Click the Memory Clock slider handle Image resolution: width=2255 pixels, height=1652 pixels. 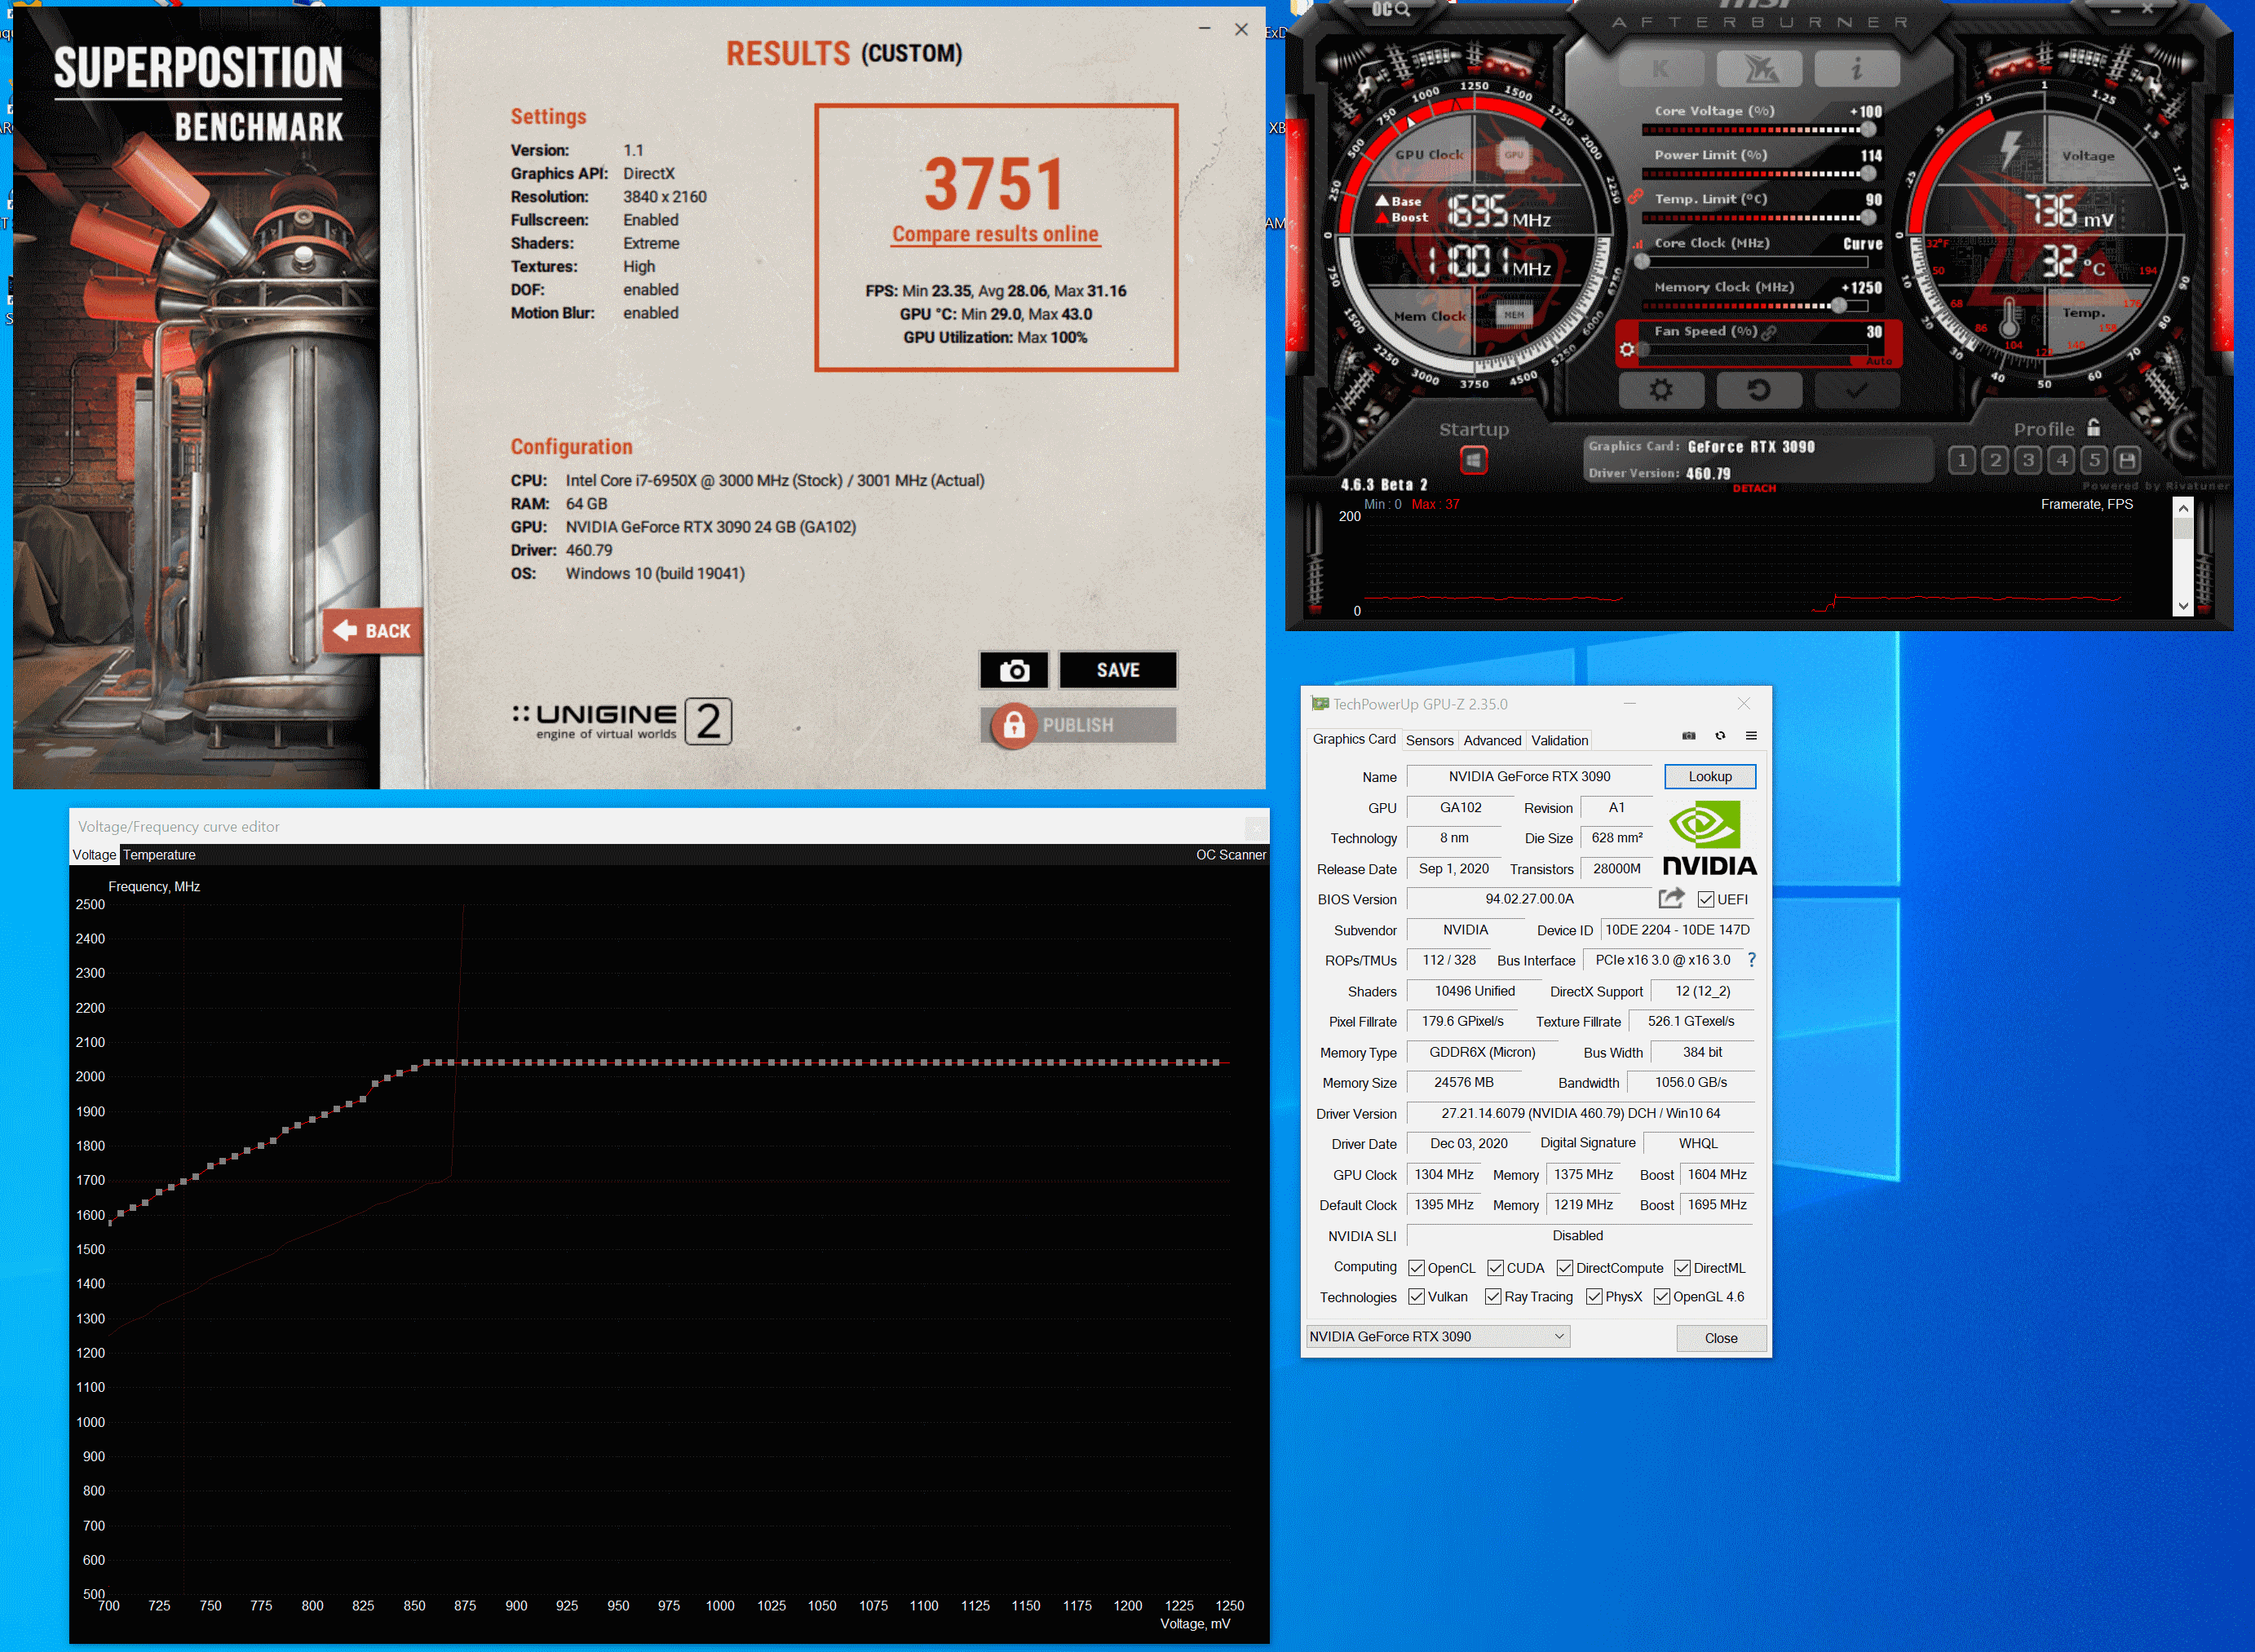[1838, 306]
